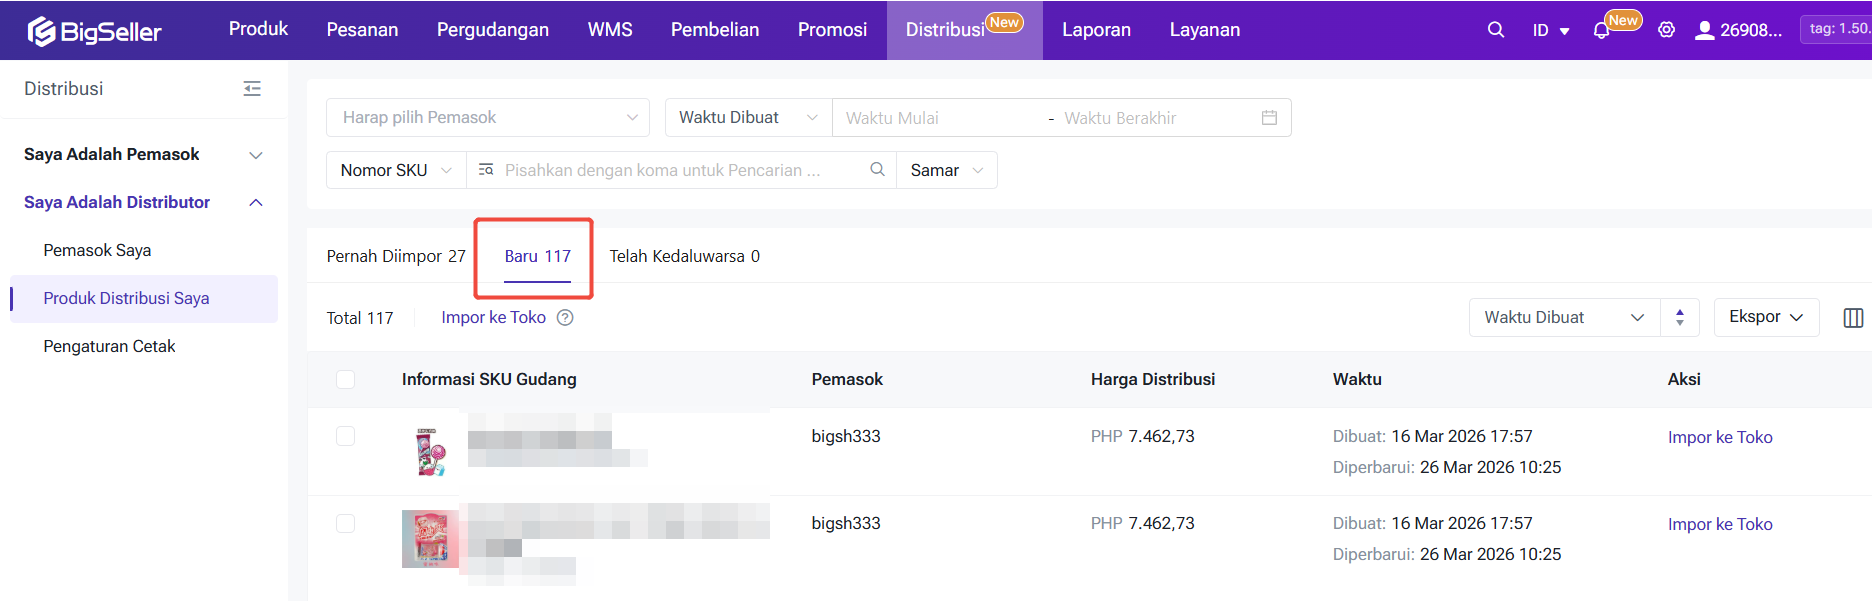This screenshot has width=1872, height=601.
Task: Switch to the Pernah Diimpor tab
Action: [395, 257]
